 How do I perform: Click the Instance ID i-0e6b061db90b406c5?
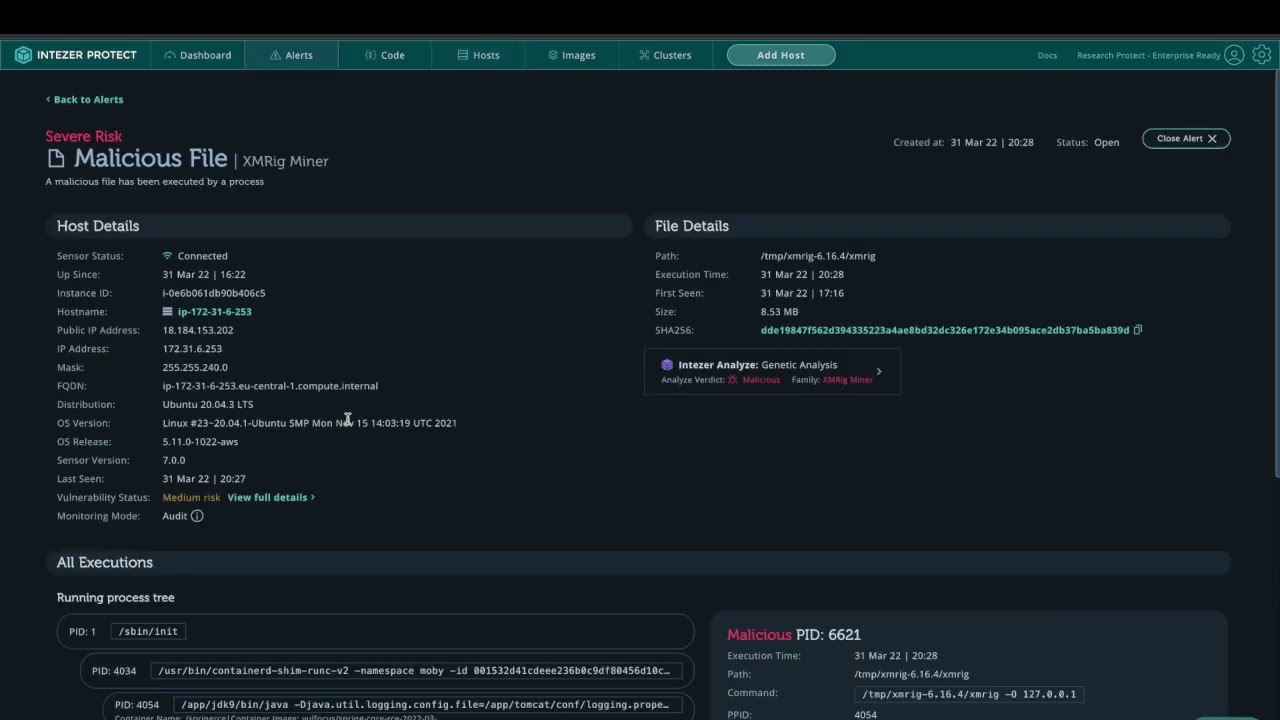click(x=214, y=293)
